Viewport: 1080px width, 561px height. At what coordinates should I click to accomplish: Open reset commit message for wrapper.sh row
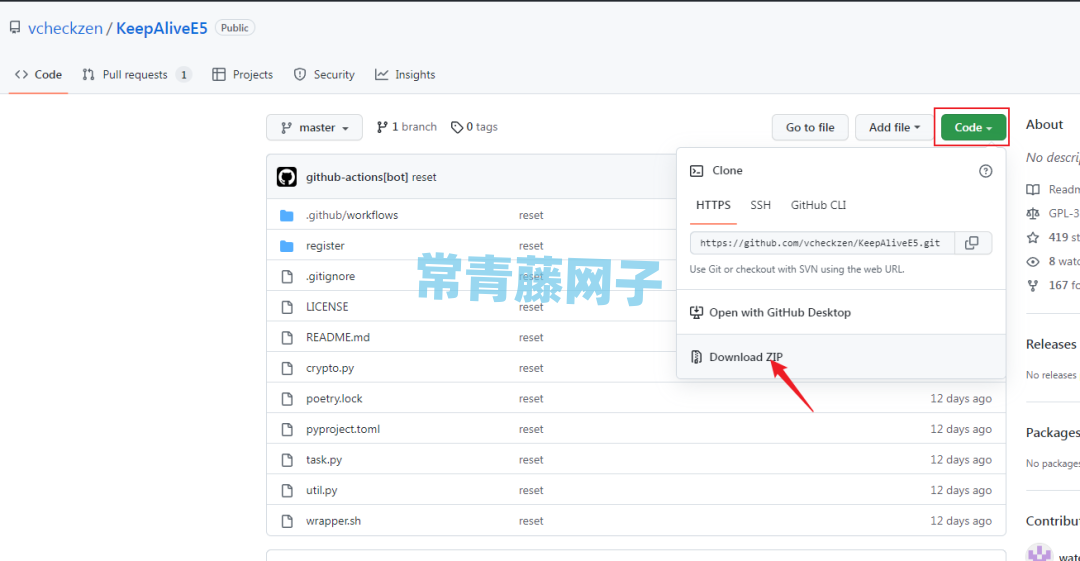[531, 521]
